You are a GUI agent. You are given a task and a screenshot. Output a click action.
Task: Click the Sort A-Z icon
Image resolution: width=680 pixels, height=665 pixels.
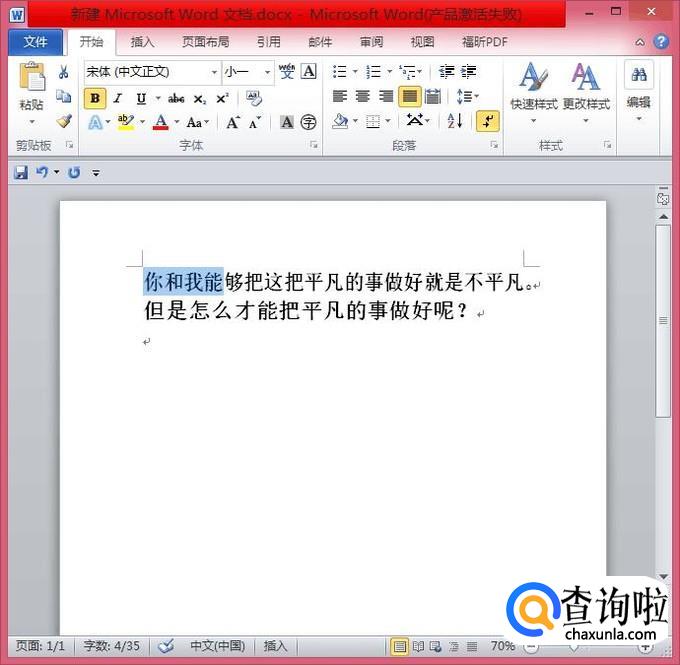(x=455, y=121)
